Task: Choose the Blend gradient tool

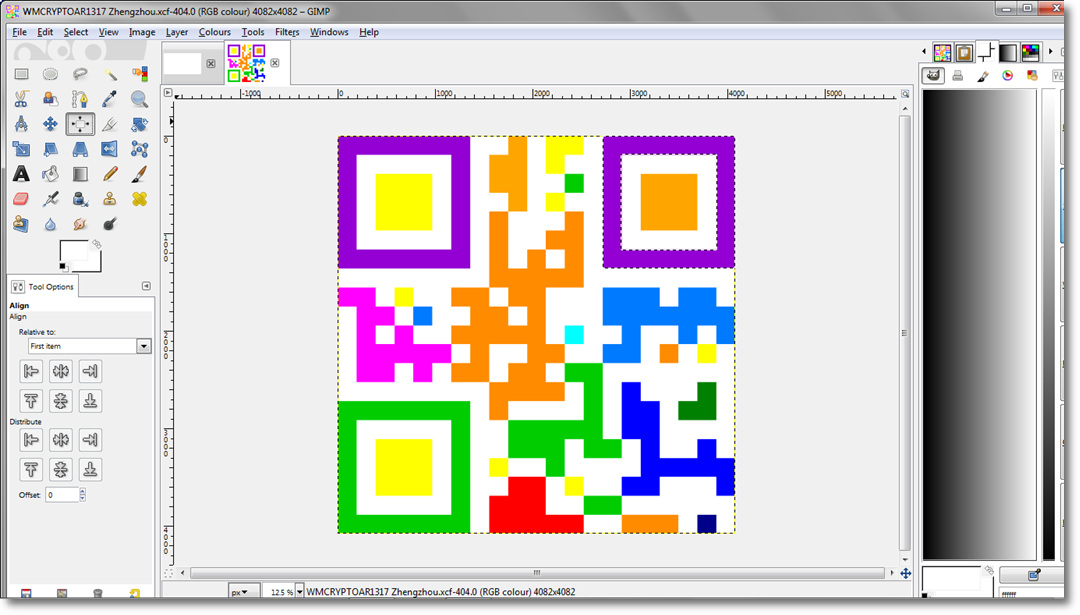Action: [x=80, y=174]
